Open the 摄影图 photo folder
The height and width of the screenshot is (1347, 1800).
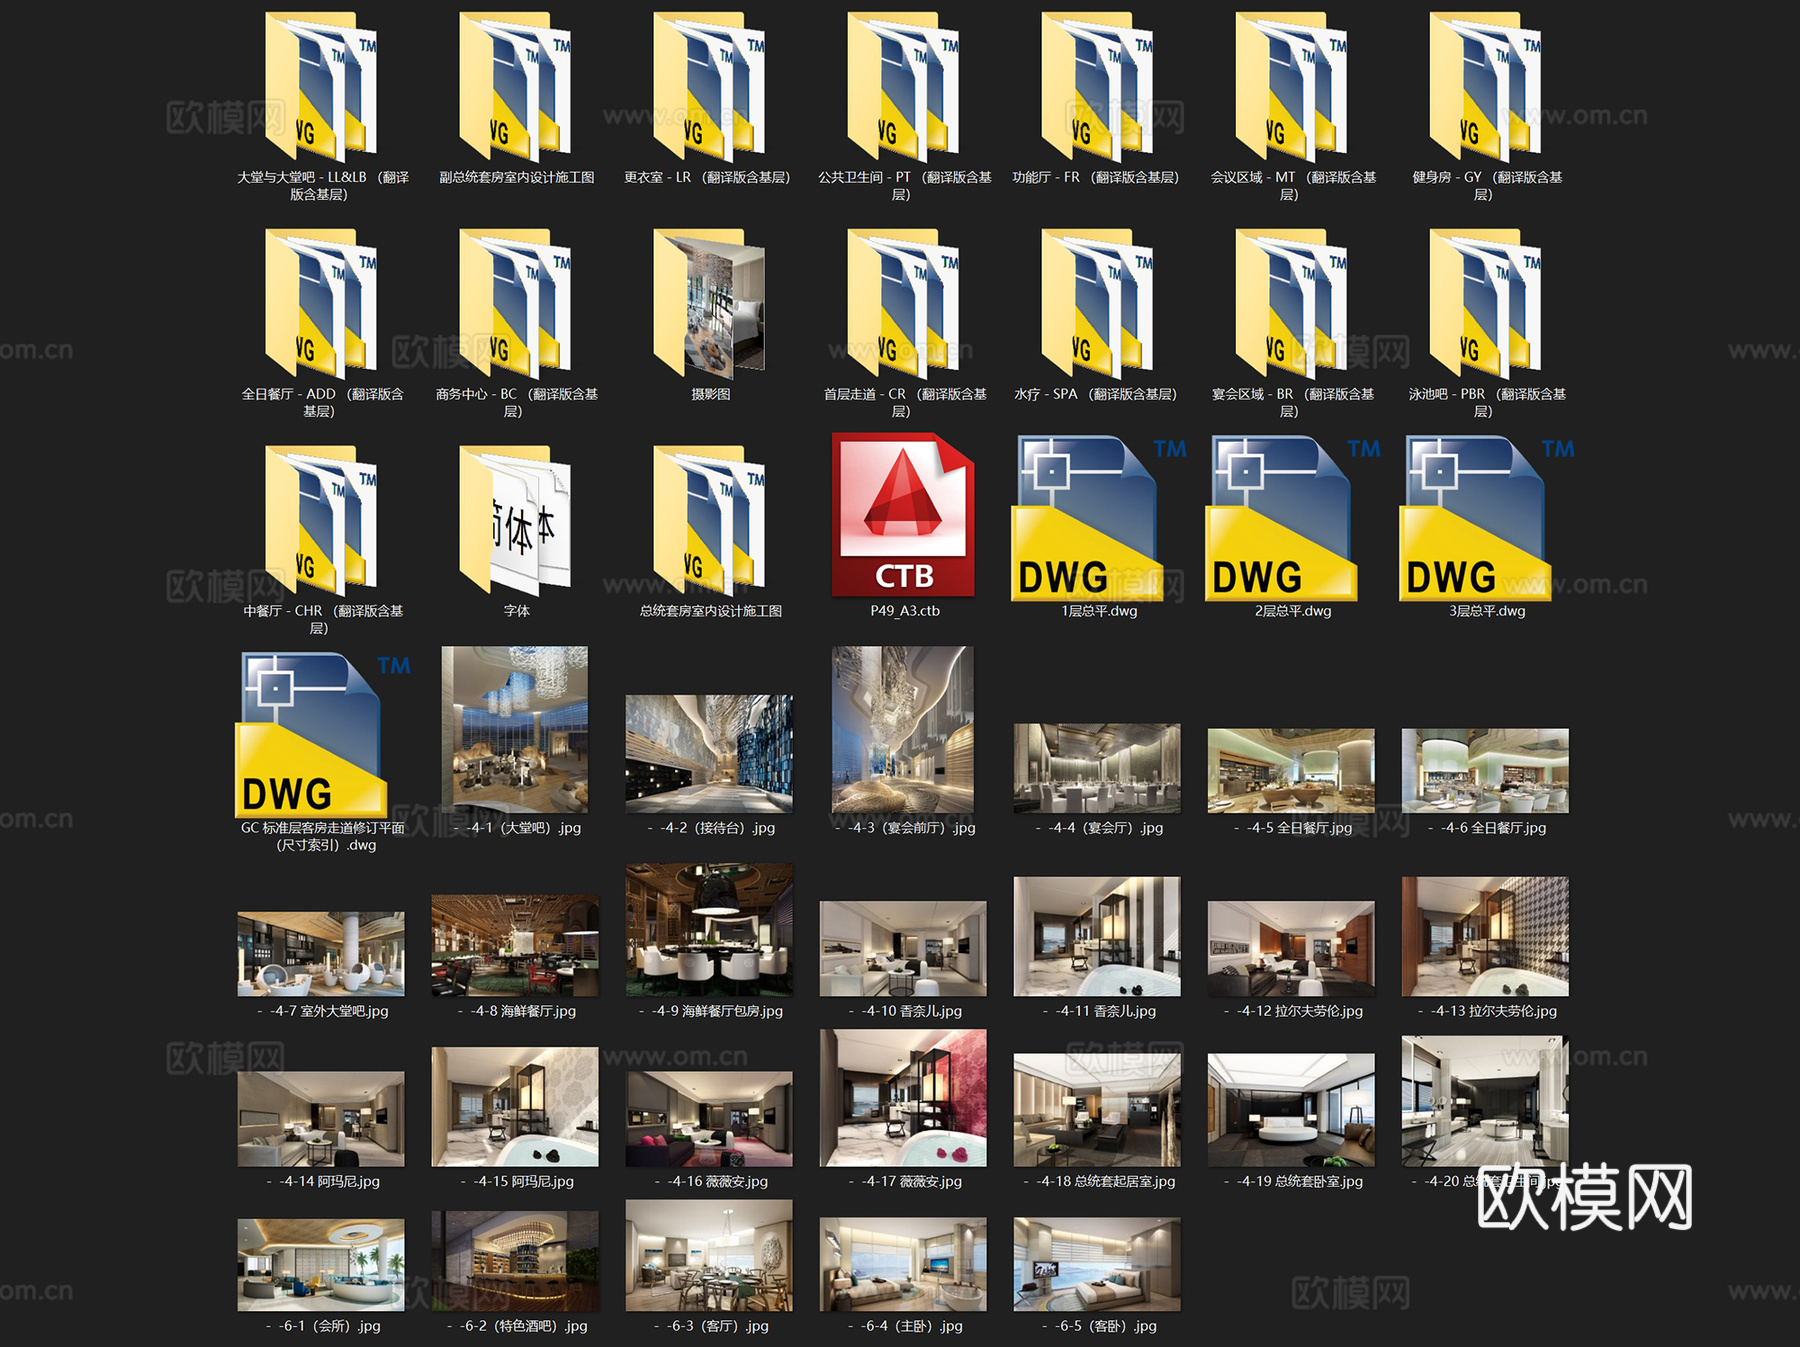click(x=709, y=304)
